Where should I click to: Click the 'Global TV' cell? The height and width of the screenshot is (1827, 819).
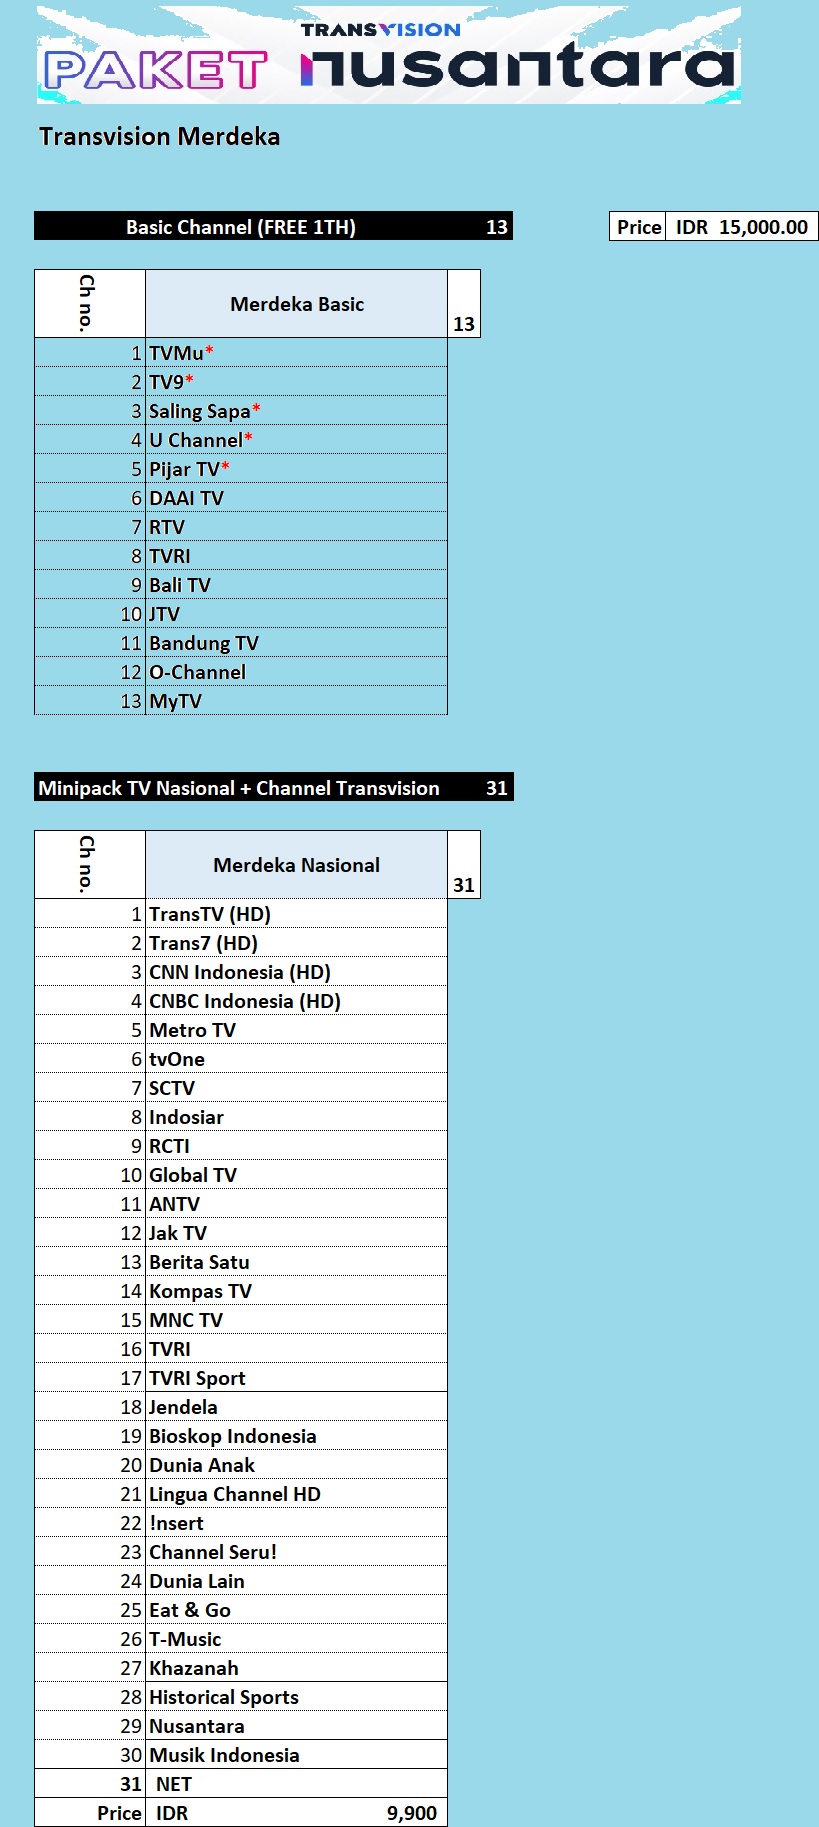tap(296, 1174)
